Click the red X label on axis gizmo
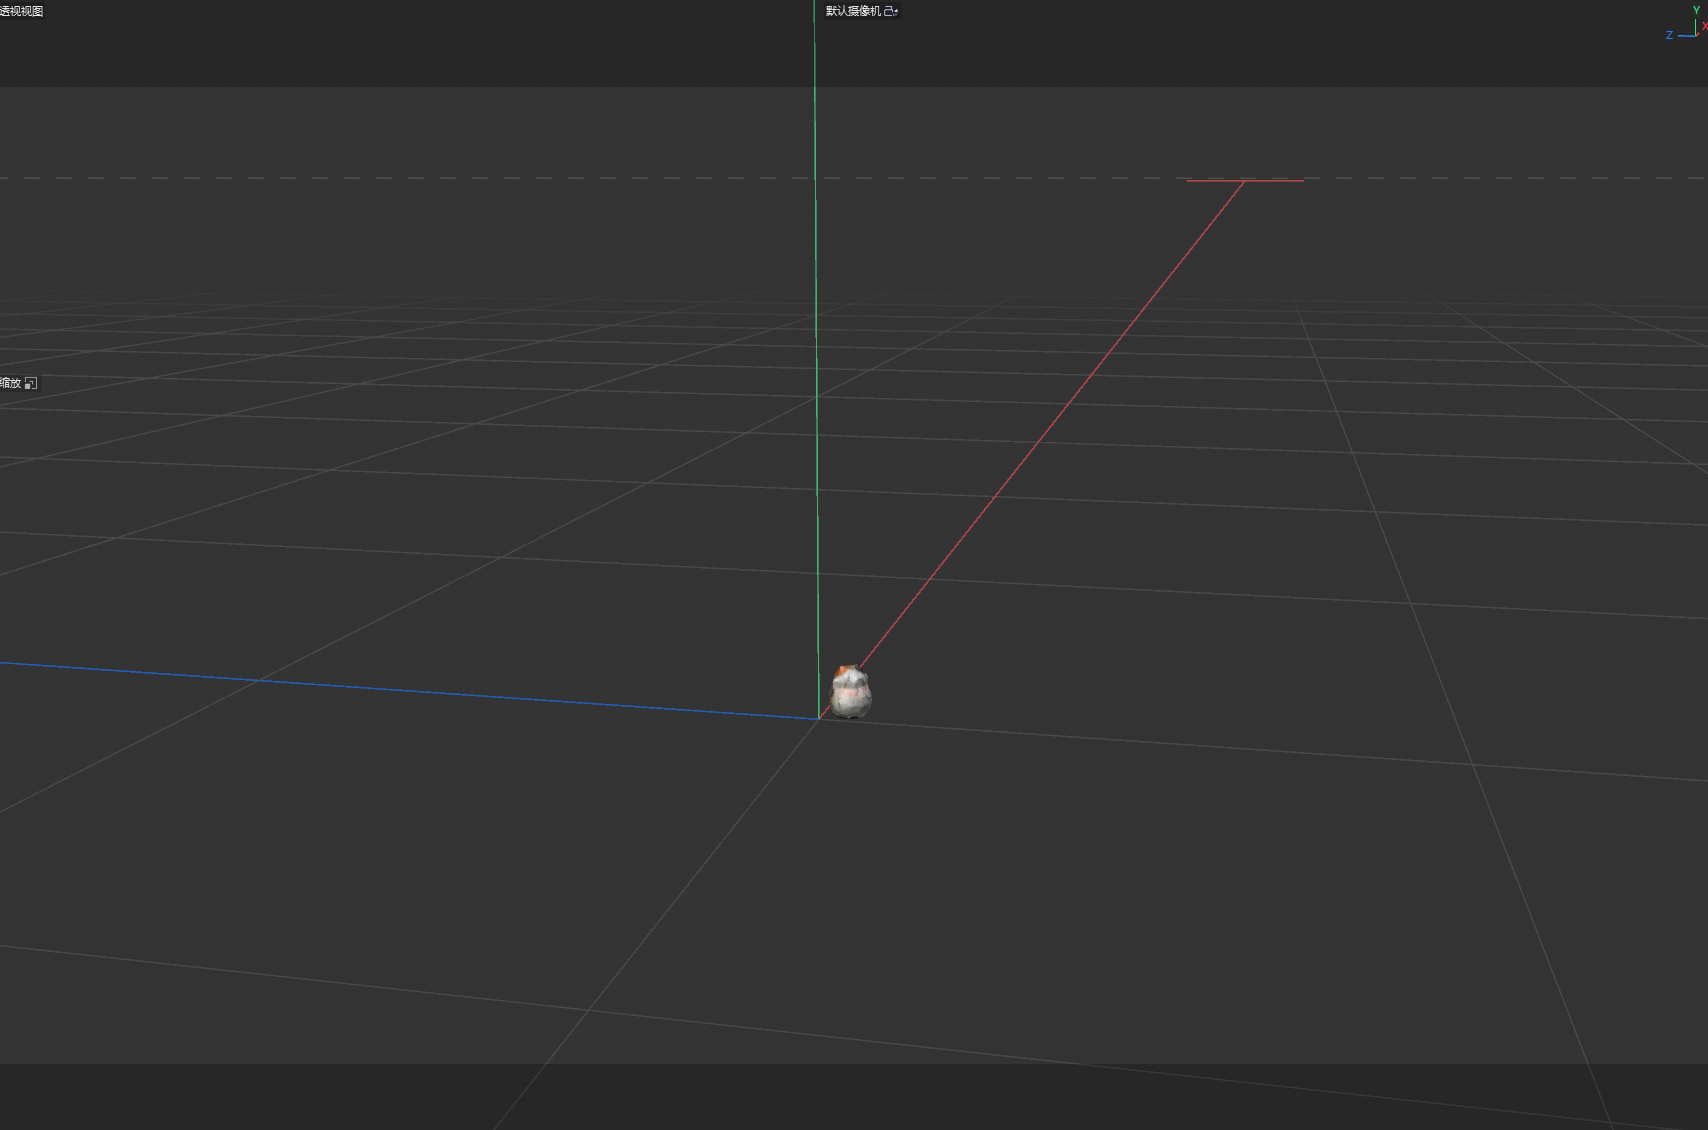The image size is (1708, 1130). [1704, 26]
